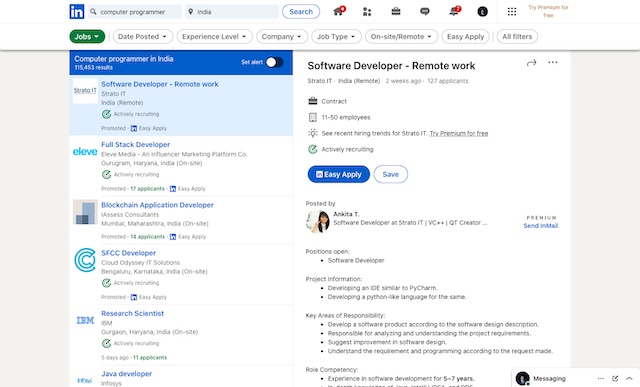The width and height of the screenshot is (640, 387).
Task: Click '17 applicants' text under Full Stack Developer
Action: coord(147,189)
